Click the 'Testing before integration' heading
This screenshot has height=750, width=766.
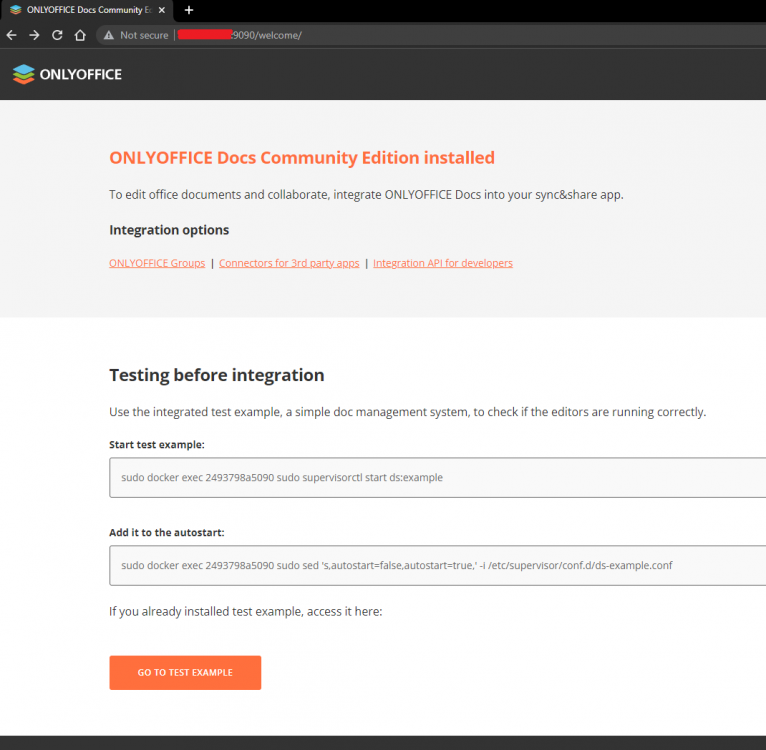point(216,375)
